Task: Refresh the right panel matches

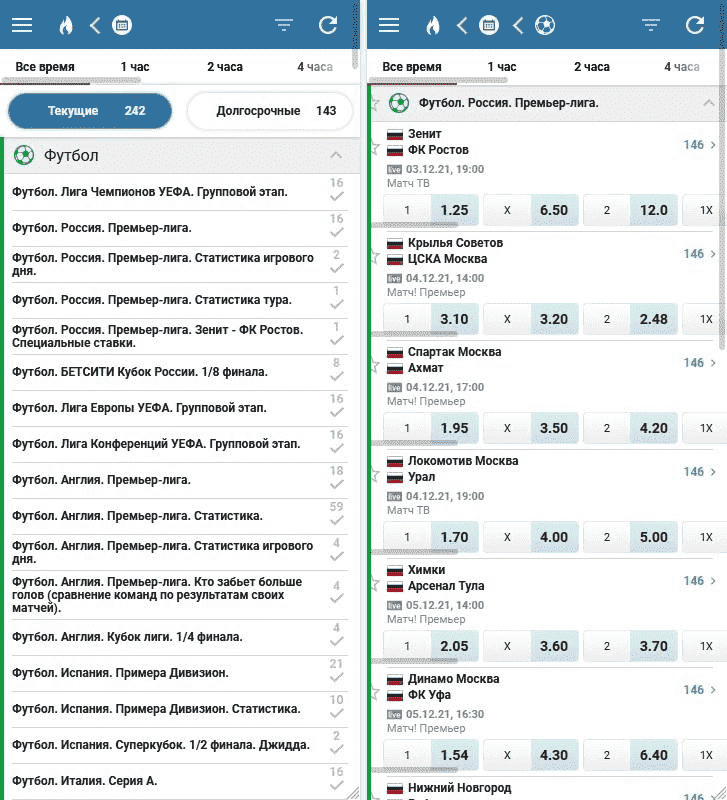Action: tap(695, 25)
